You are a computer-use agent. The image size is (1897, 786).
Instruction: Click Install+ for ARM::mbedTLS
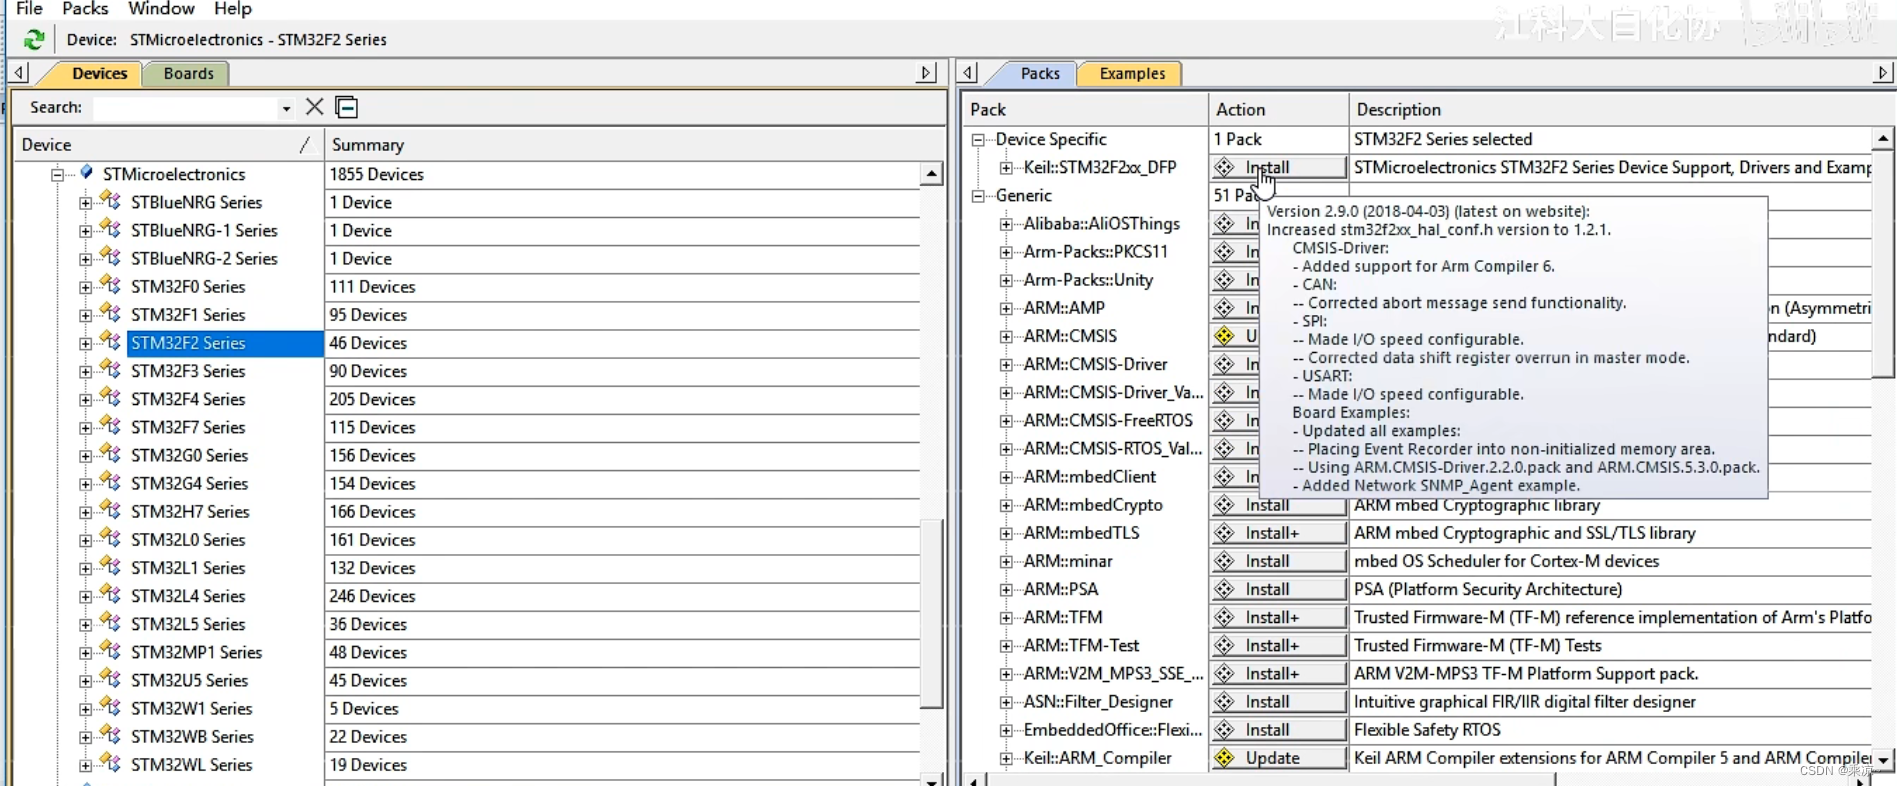[x=1278, y=533]
